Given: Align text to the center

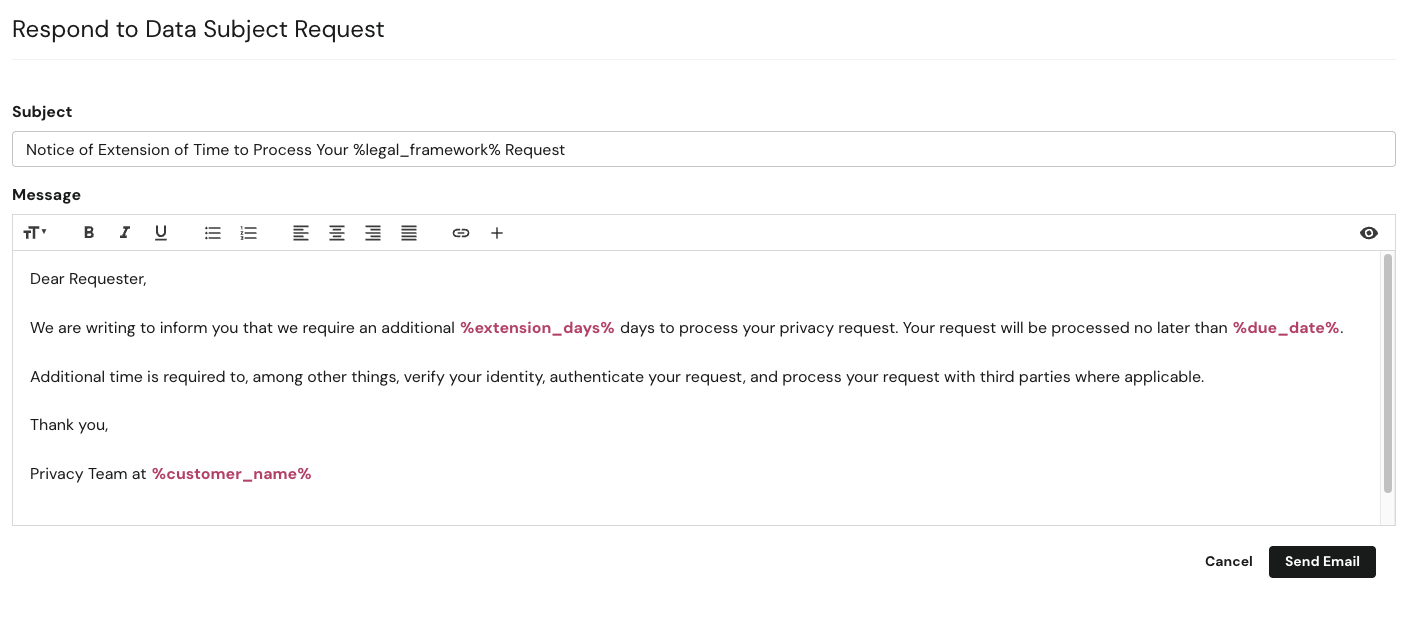Looking at the screenshot, I should 336,232.
